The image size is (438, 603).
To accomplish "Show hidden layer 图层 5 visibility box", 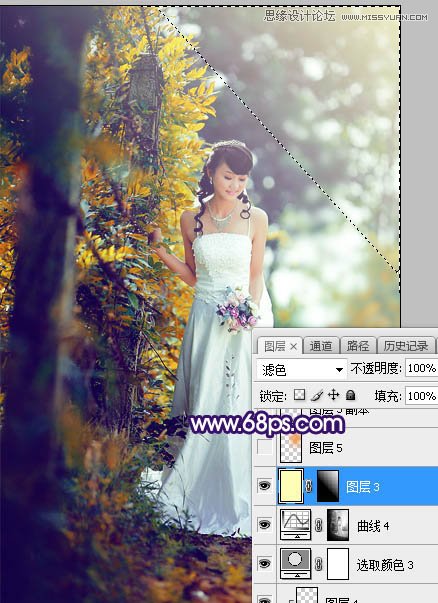I will 265,447.
